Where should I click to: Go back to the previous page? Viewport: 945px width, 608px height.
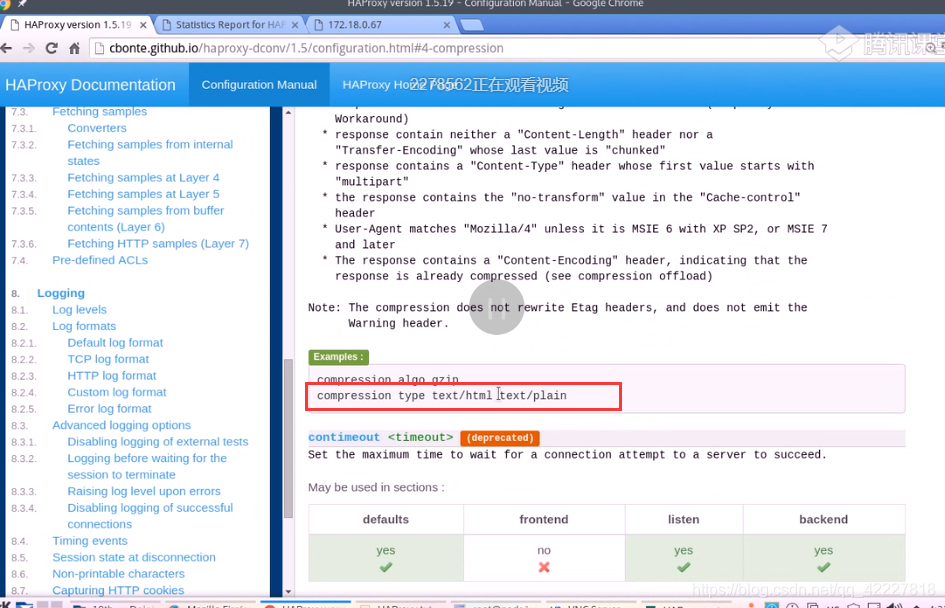coord(7,48)
